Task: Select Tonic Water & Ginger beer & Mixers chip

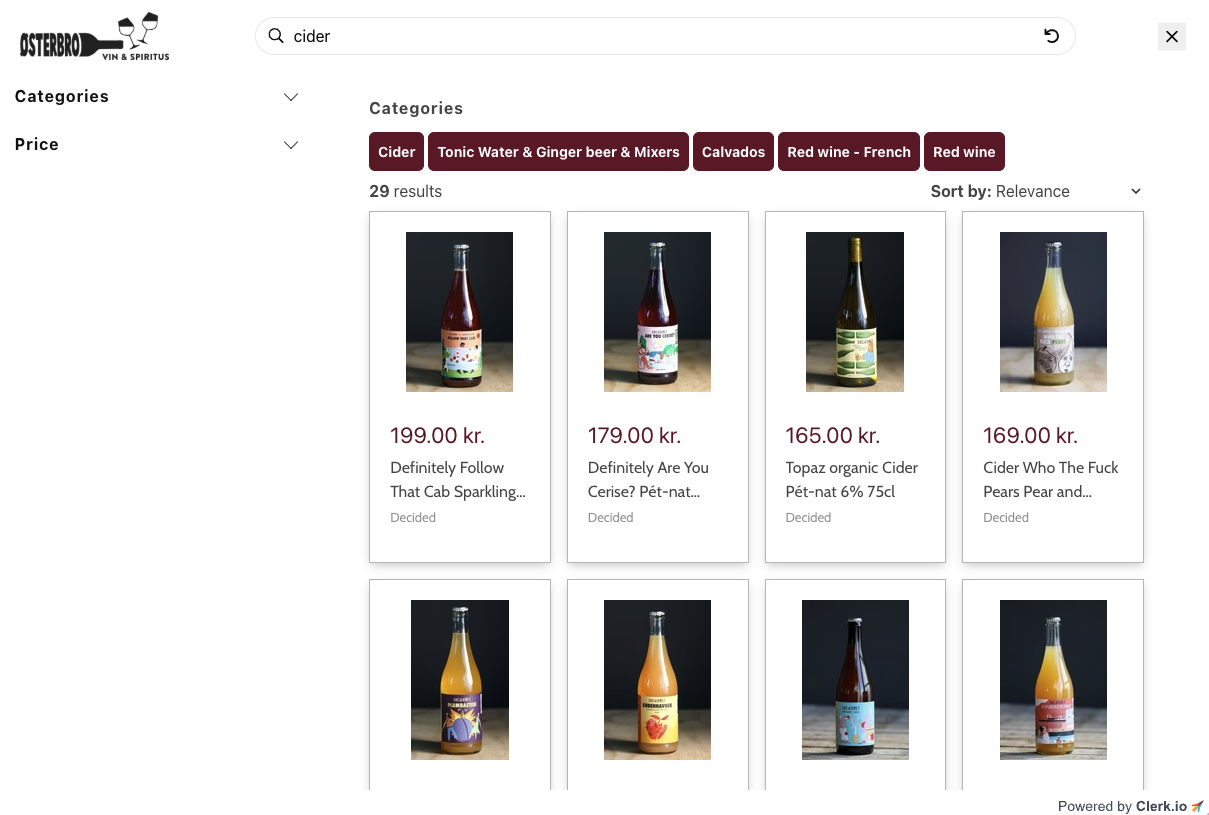Action: point(558,152)
